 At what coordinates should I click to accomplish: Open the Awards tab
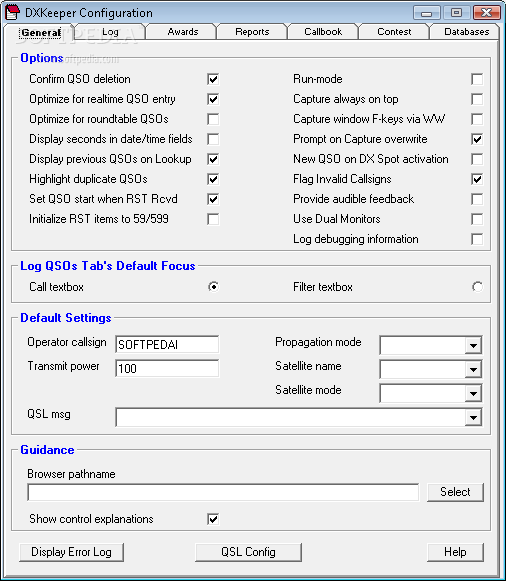click(x=183, y=32)
